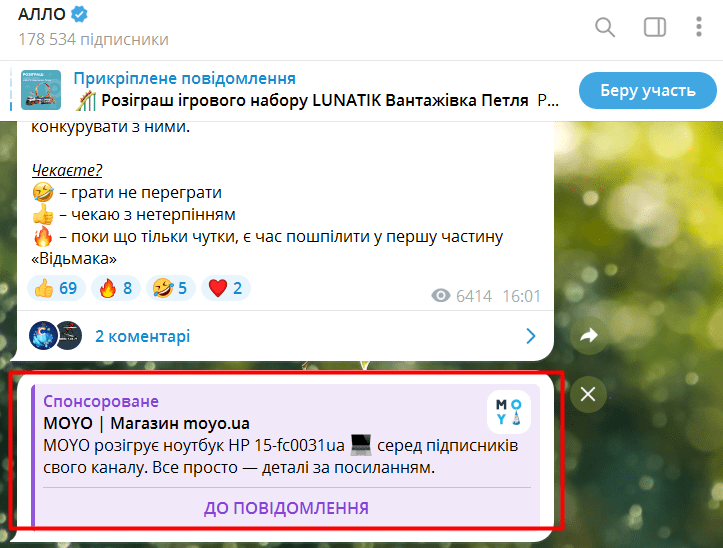
Task: Open the АЛЛО channel title header
Action: (x=42, y=14)
